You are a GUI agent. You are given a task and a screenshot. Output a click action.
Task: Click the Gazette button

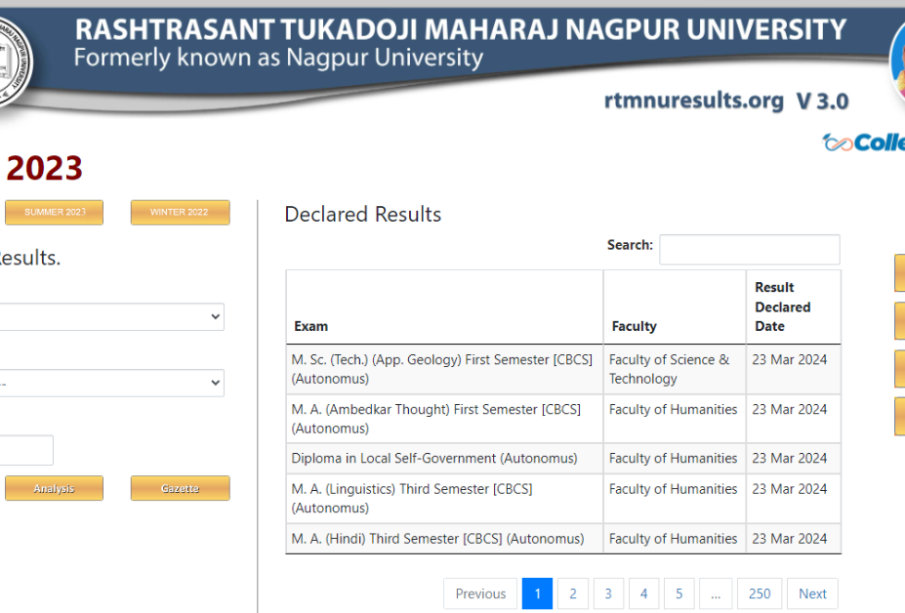coord(180,488)
